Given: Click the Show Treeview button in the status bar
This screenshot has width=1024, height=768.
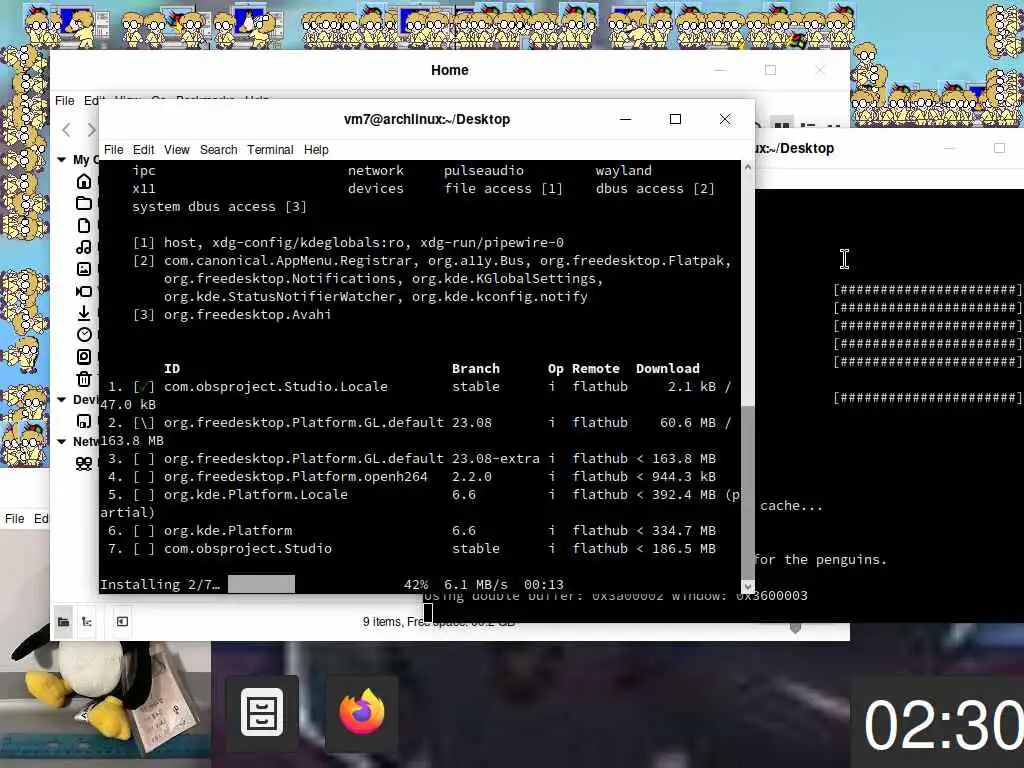Looking at the screenshot, I should (87, 622).
